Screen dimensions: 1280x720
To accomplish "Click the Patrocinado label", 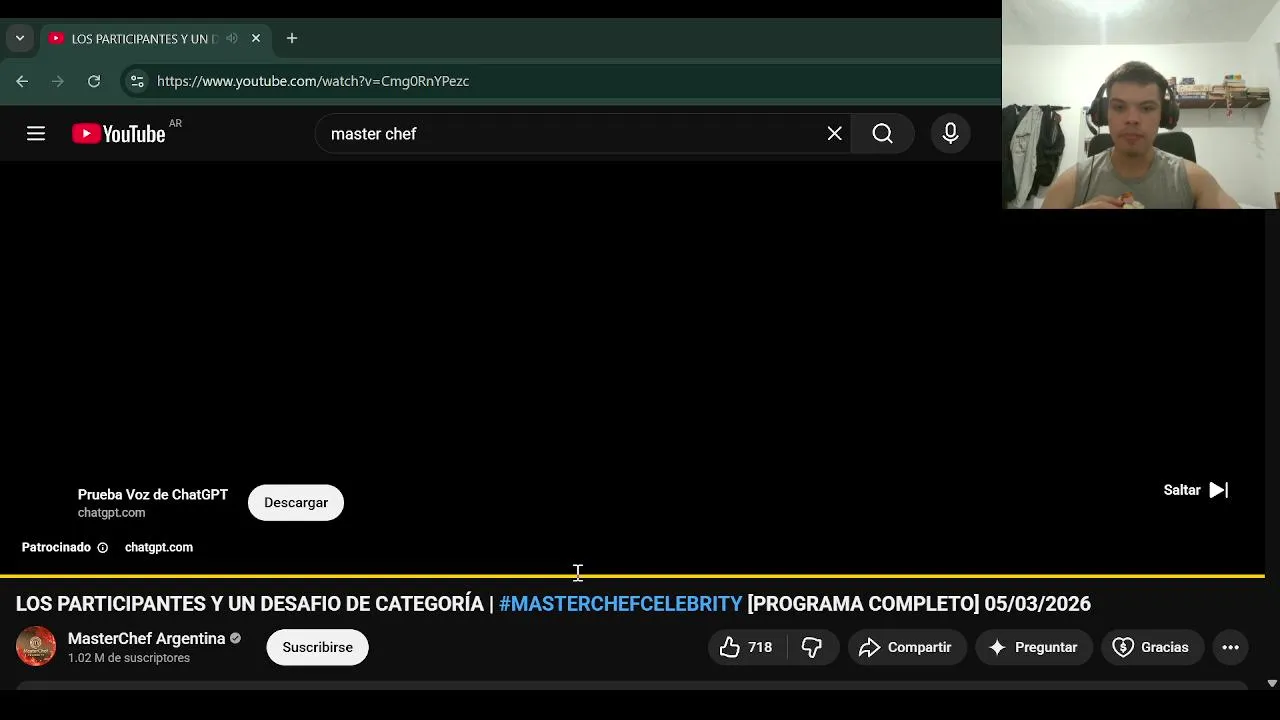I will [x=56, y=547].
